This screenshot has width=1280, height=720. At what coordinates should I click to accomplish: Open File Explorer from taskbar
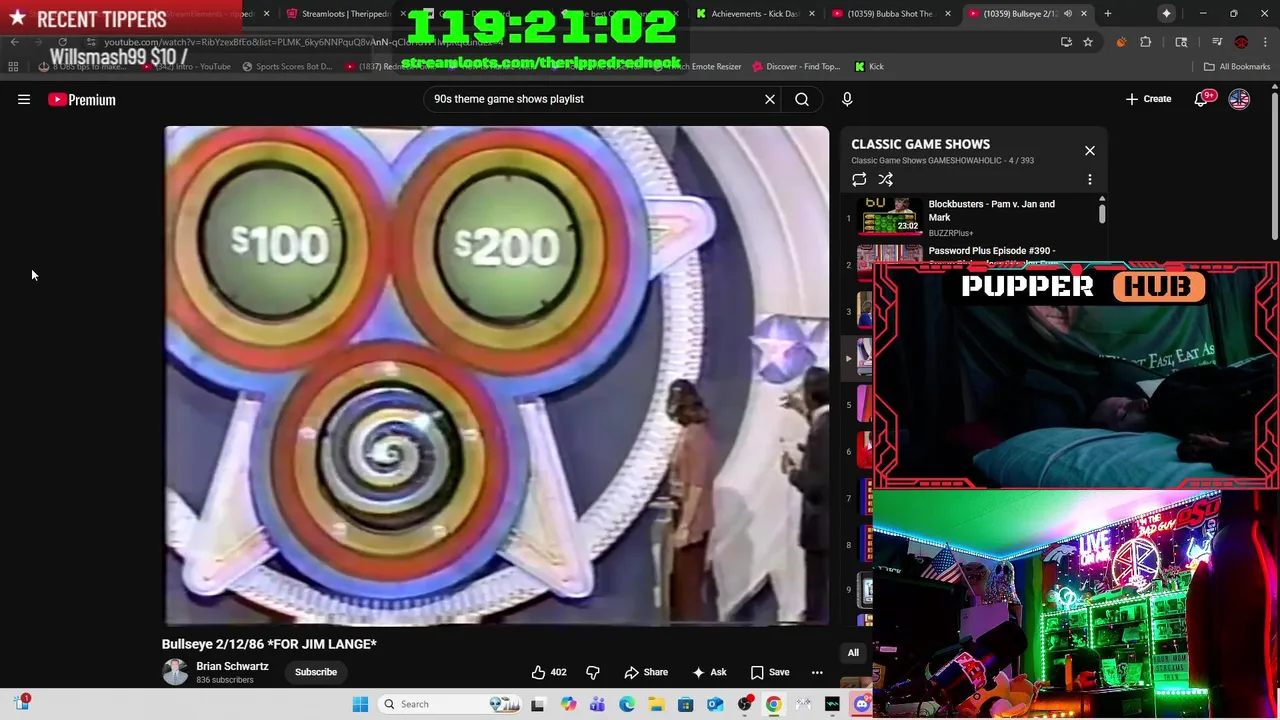point(656,704)
